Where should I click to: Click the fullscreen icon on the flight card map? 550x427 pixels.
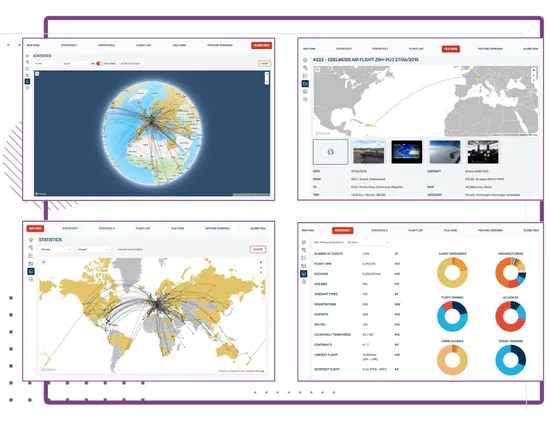point(318,69)
